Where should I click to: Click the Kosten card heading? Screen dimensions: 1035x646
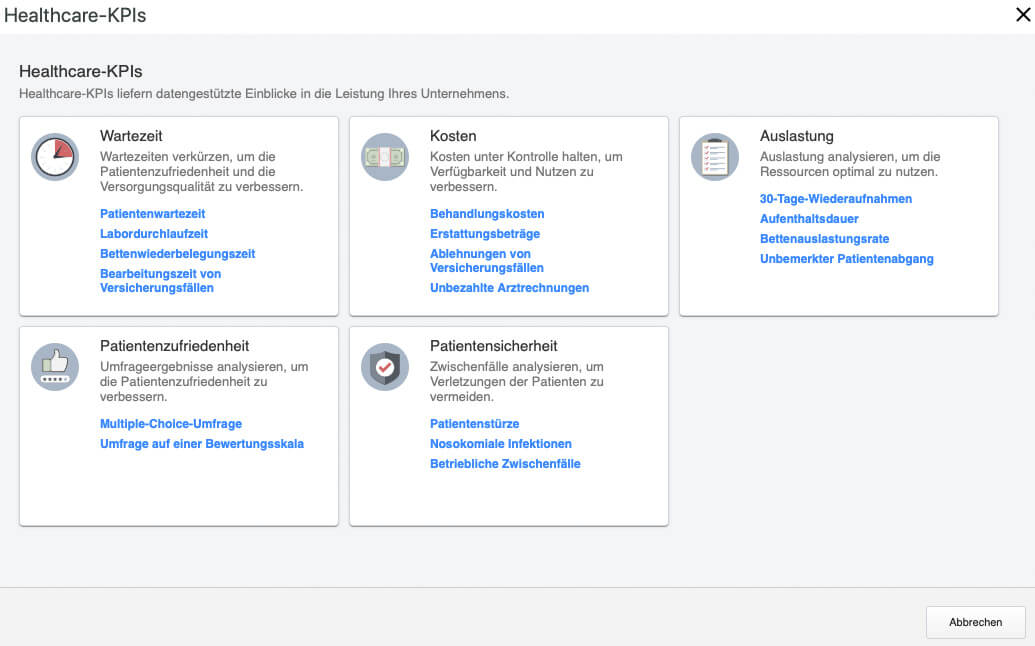pyautogui.click(x=453, y=136)
